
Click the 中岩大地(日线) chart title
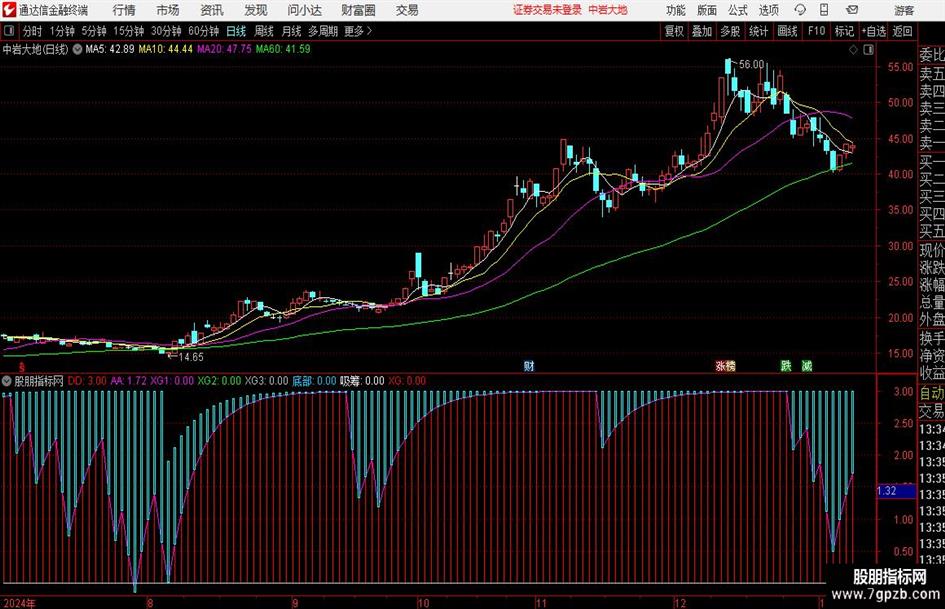[x=36, y=49]
